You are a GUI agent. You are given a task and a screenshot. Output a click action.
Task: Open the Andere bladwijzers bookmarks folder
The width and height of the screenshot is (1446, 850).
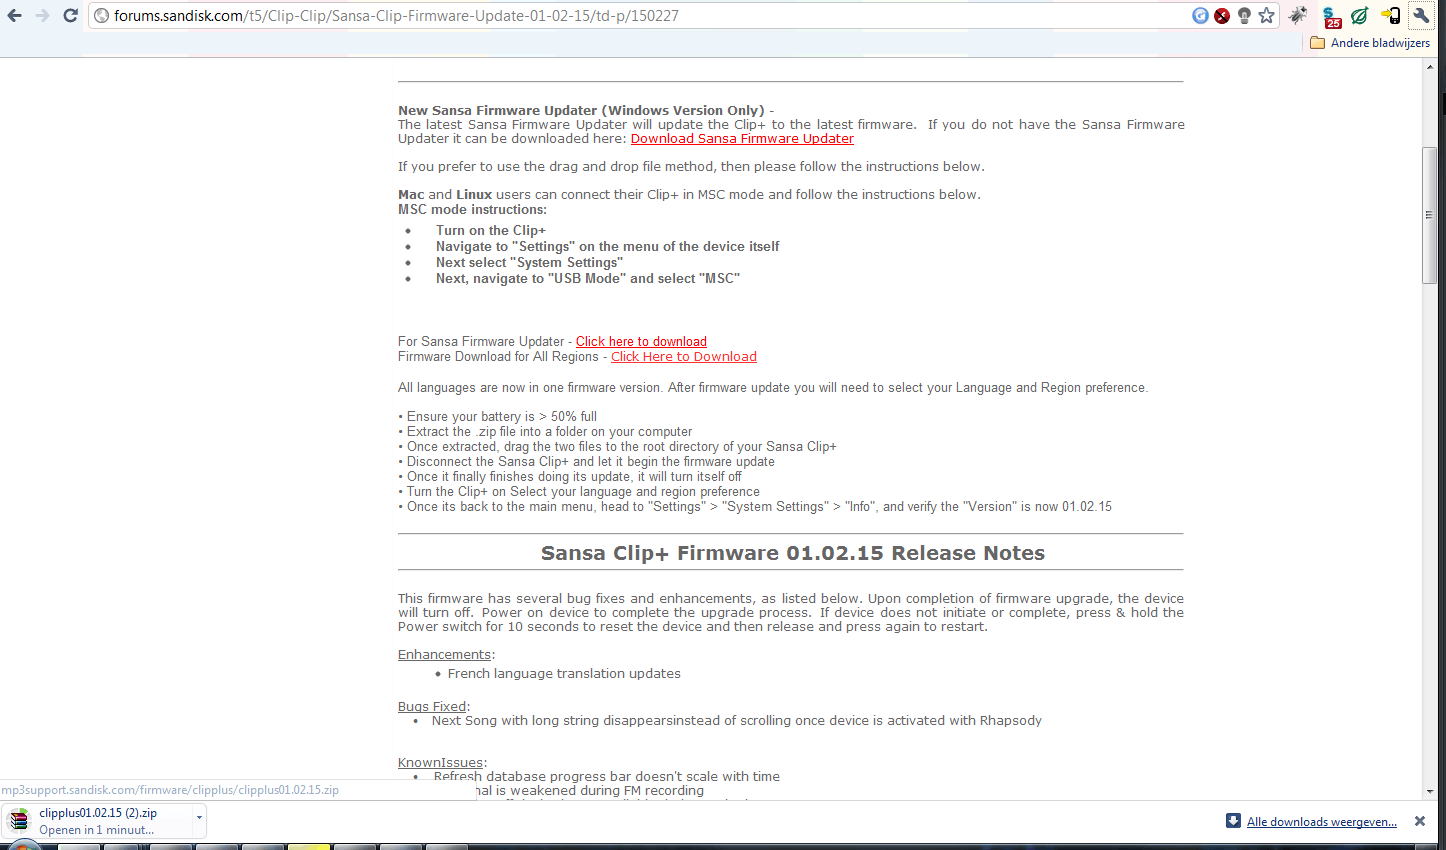pos(1370,43)
